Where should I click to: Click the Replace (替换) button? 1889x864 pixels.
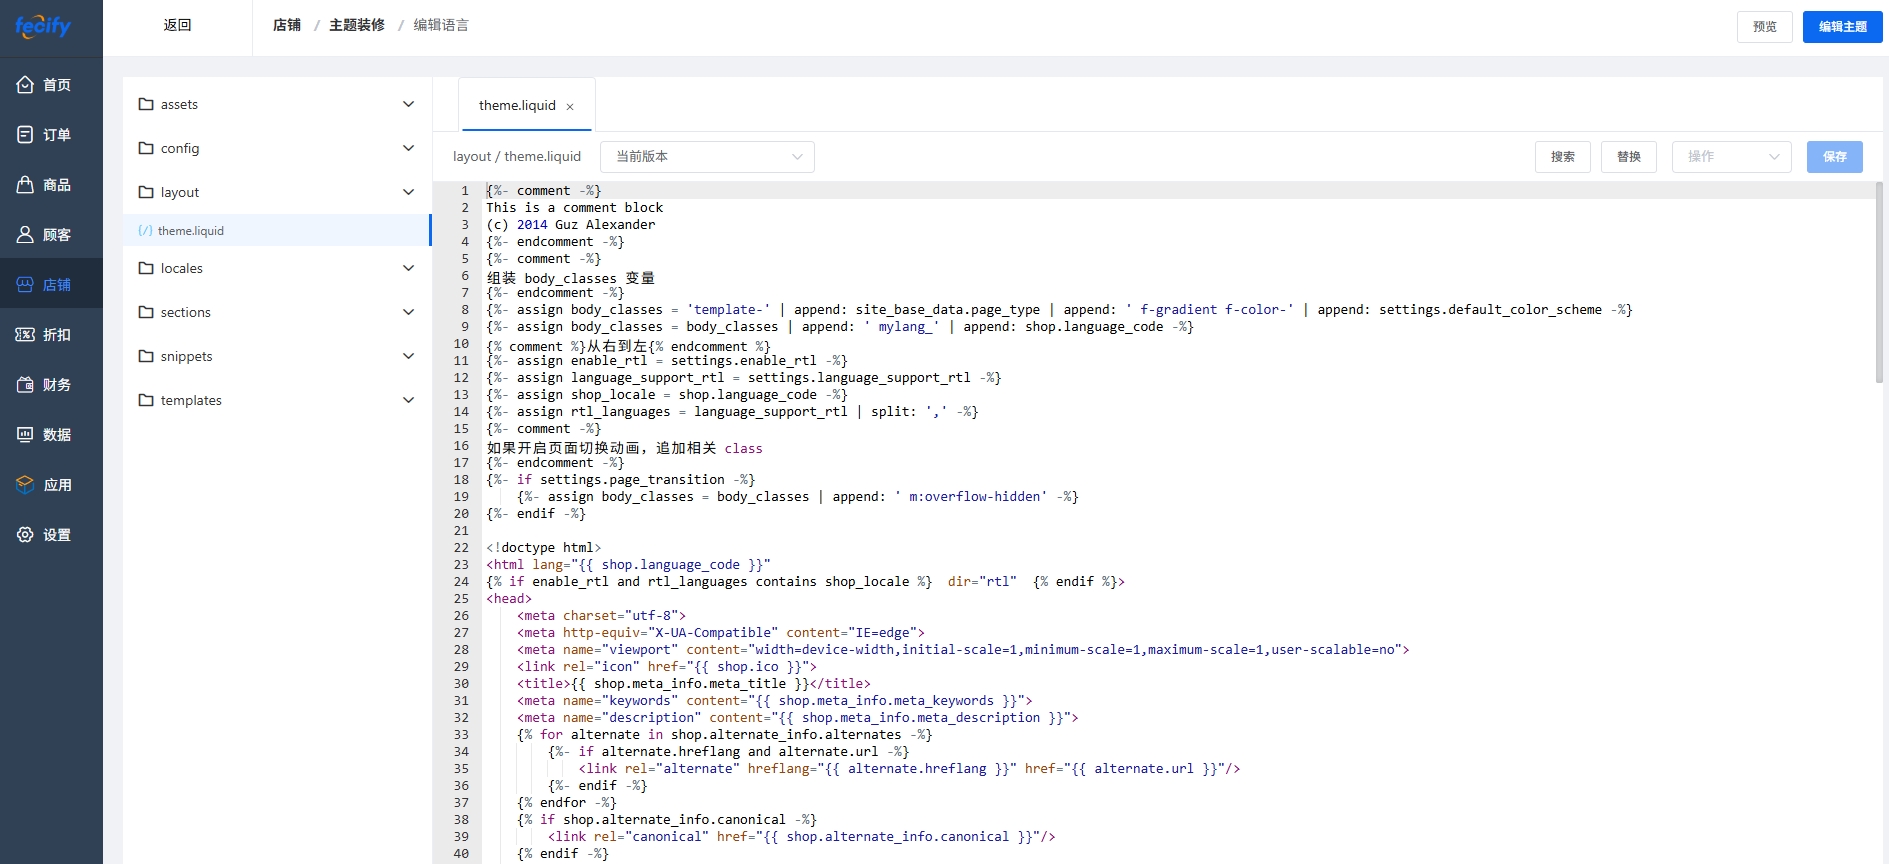[x=1628, y=157]
